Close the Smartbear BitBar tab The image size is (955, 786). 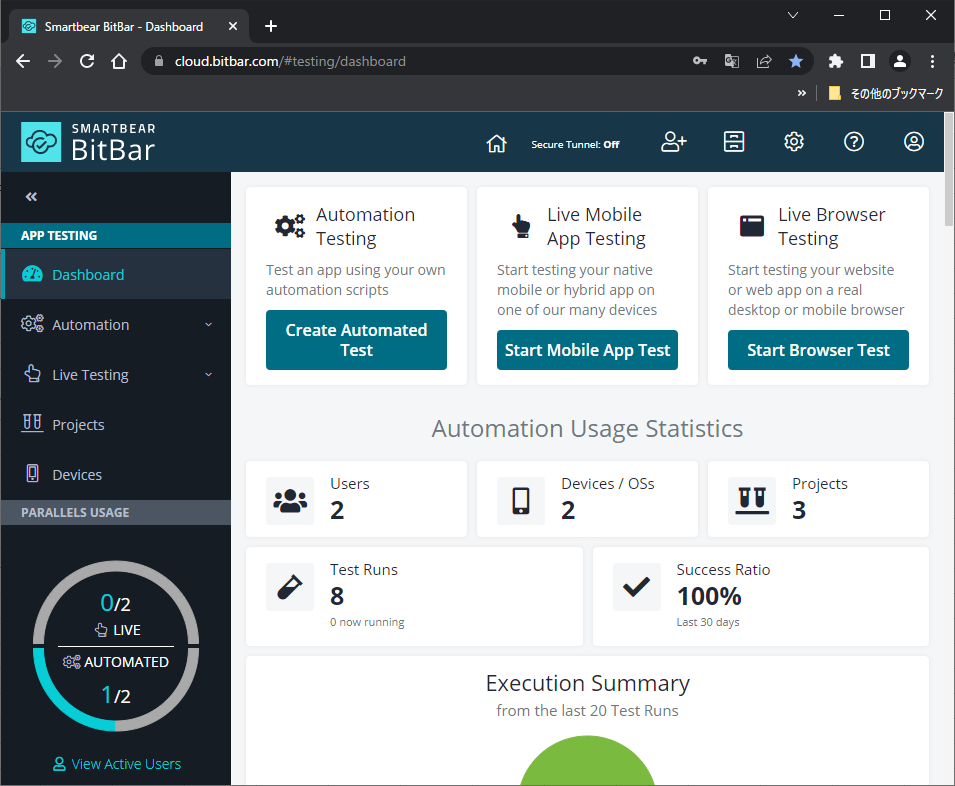pos(233,26)
